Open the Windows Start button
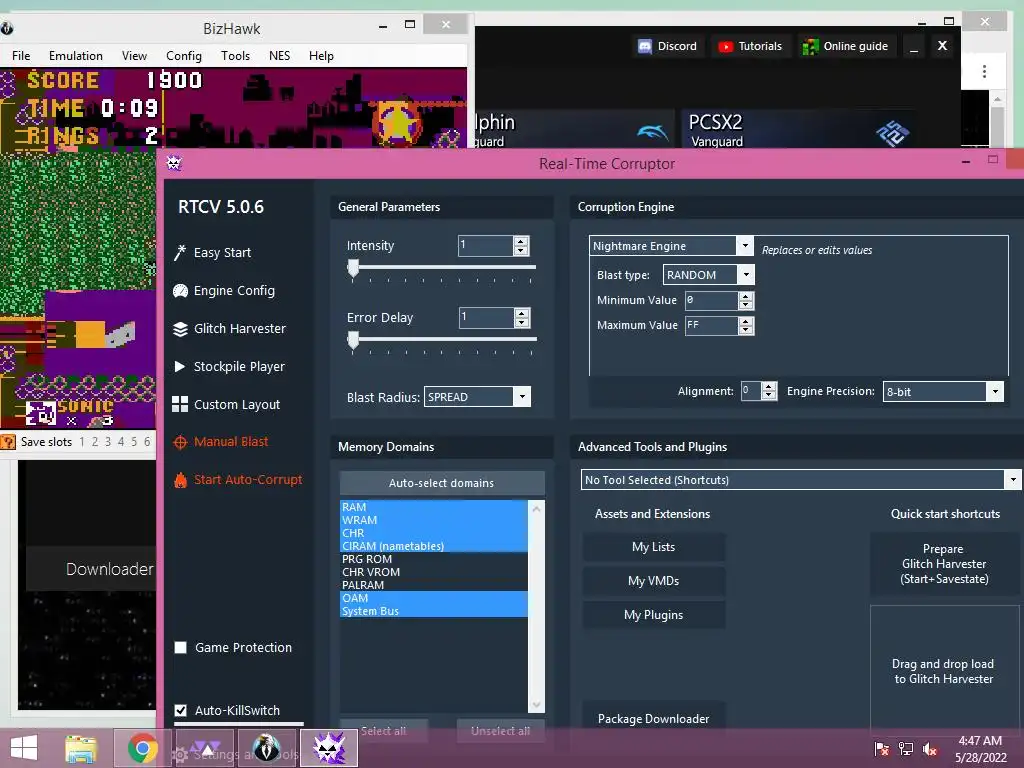The image size is (1024, 768). tap(24, 748)
